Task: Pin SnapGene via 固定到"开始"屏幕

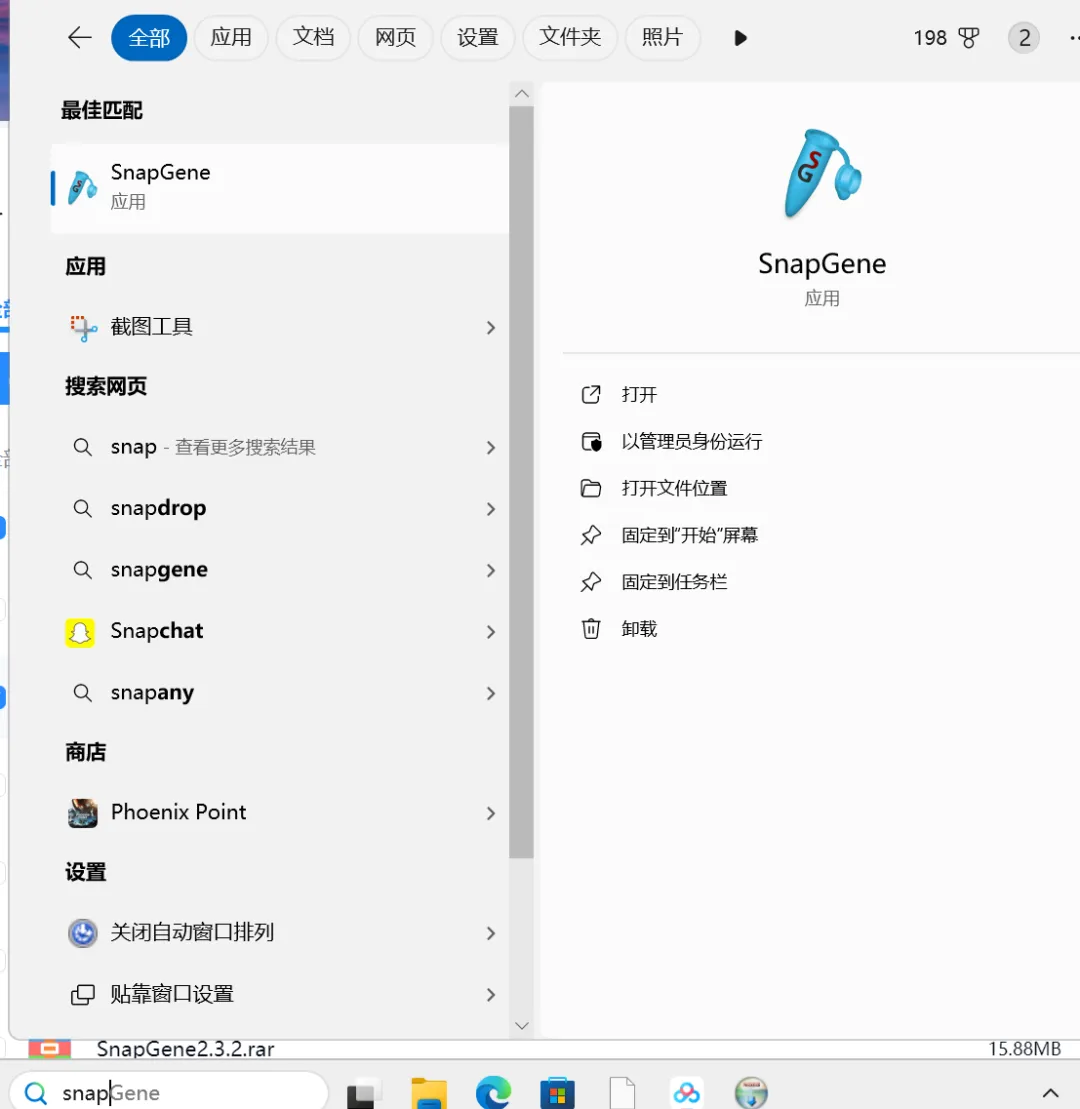Action: coord(690,535)
